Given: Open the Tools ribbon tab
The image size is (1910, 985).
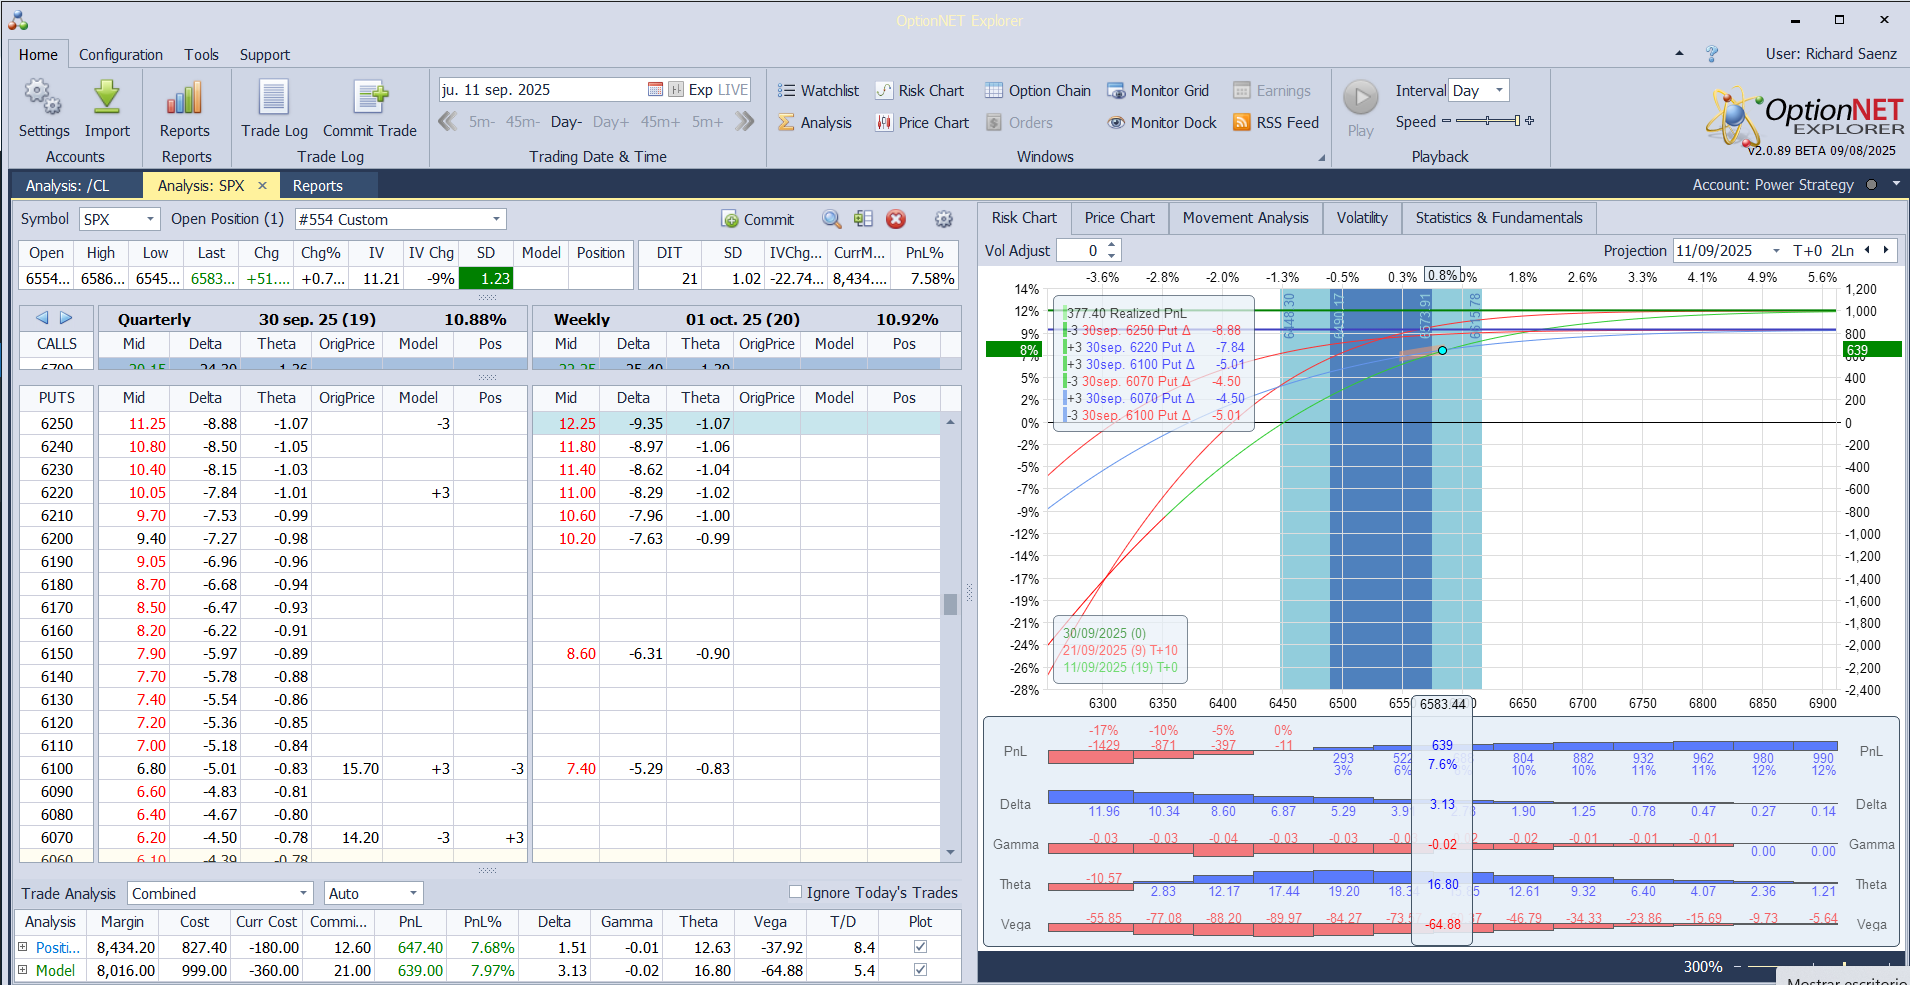Looking at the screenshot, I should (201, 55).
